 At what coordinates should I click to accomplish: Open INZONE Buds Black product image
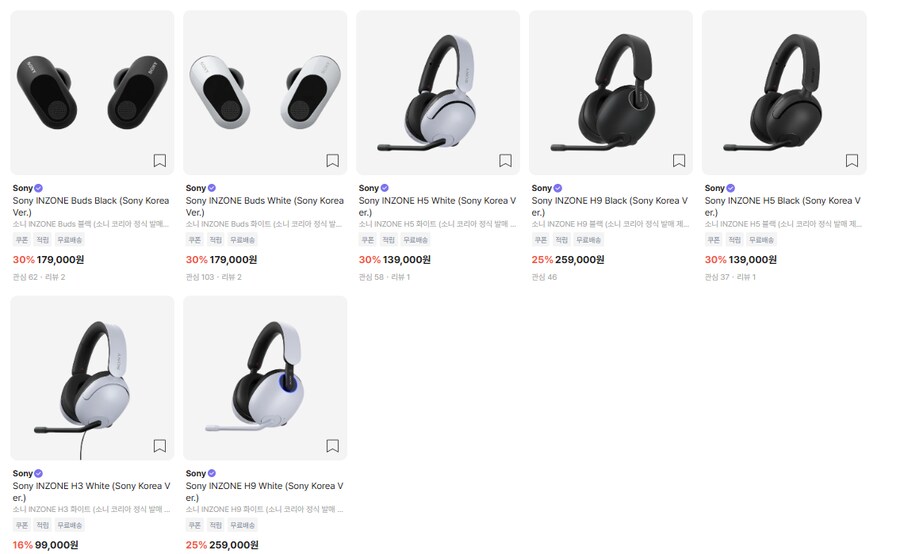tap(92, 90)
